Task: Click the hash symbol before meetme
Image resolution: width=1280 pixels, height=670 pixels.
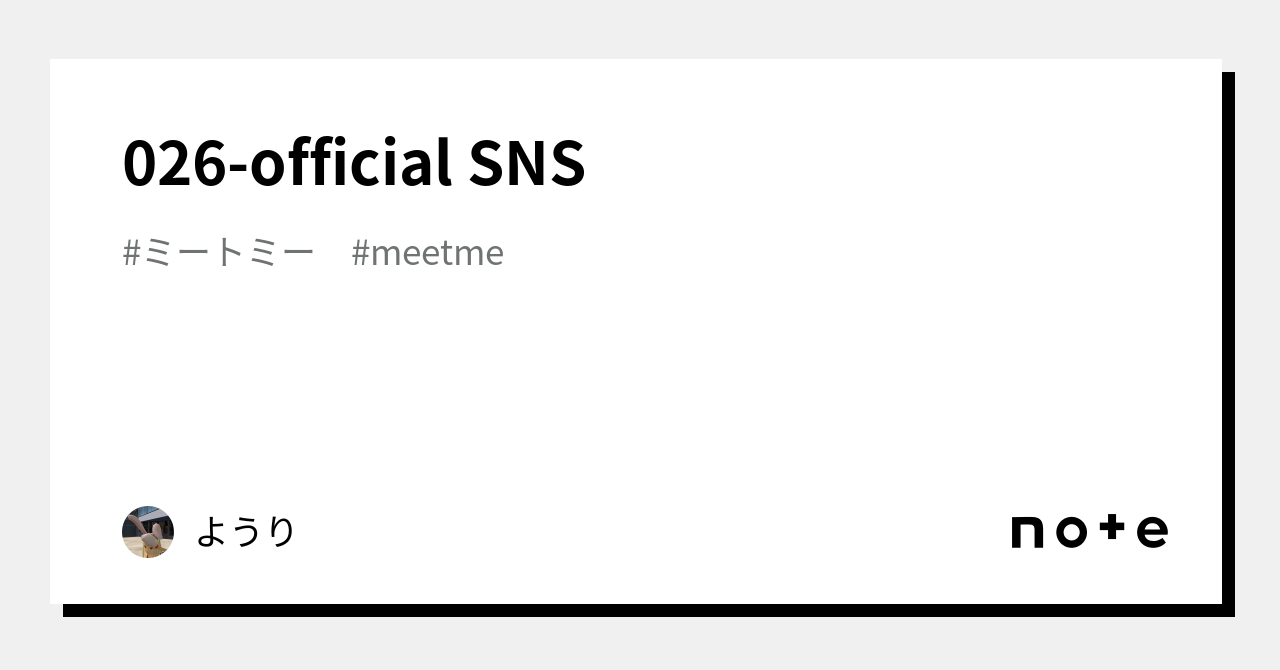Action: coord(360,253)
